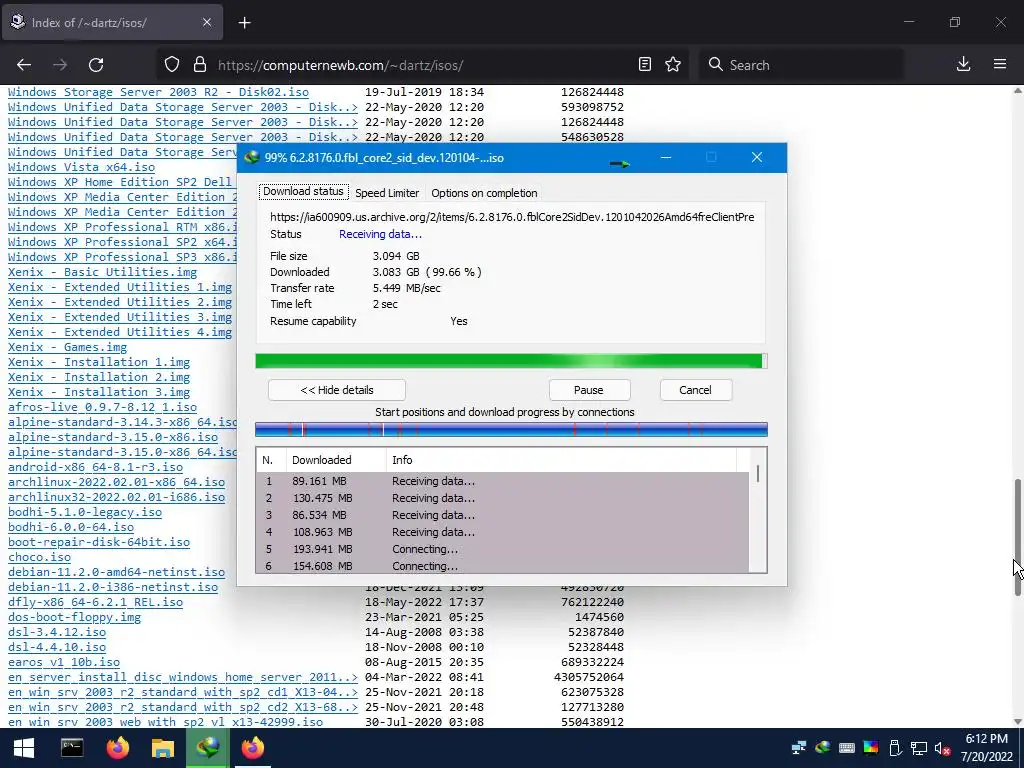The width and height of the screenshot is (1024, 768).
Task: Select connection row 1 with 89.161 MB
Action: [503, 481]
